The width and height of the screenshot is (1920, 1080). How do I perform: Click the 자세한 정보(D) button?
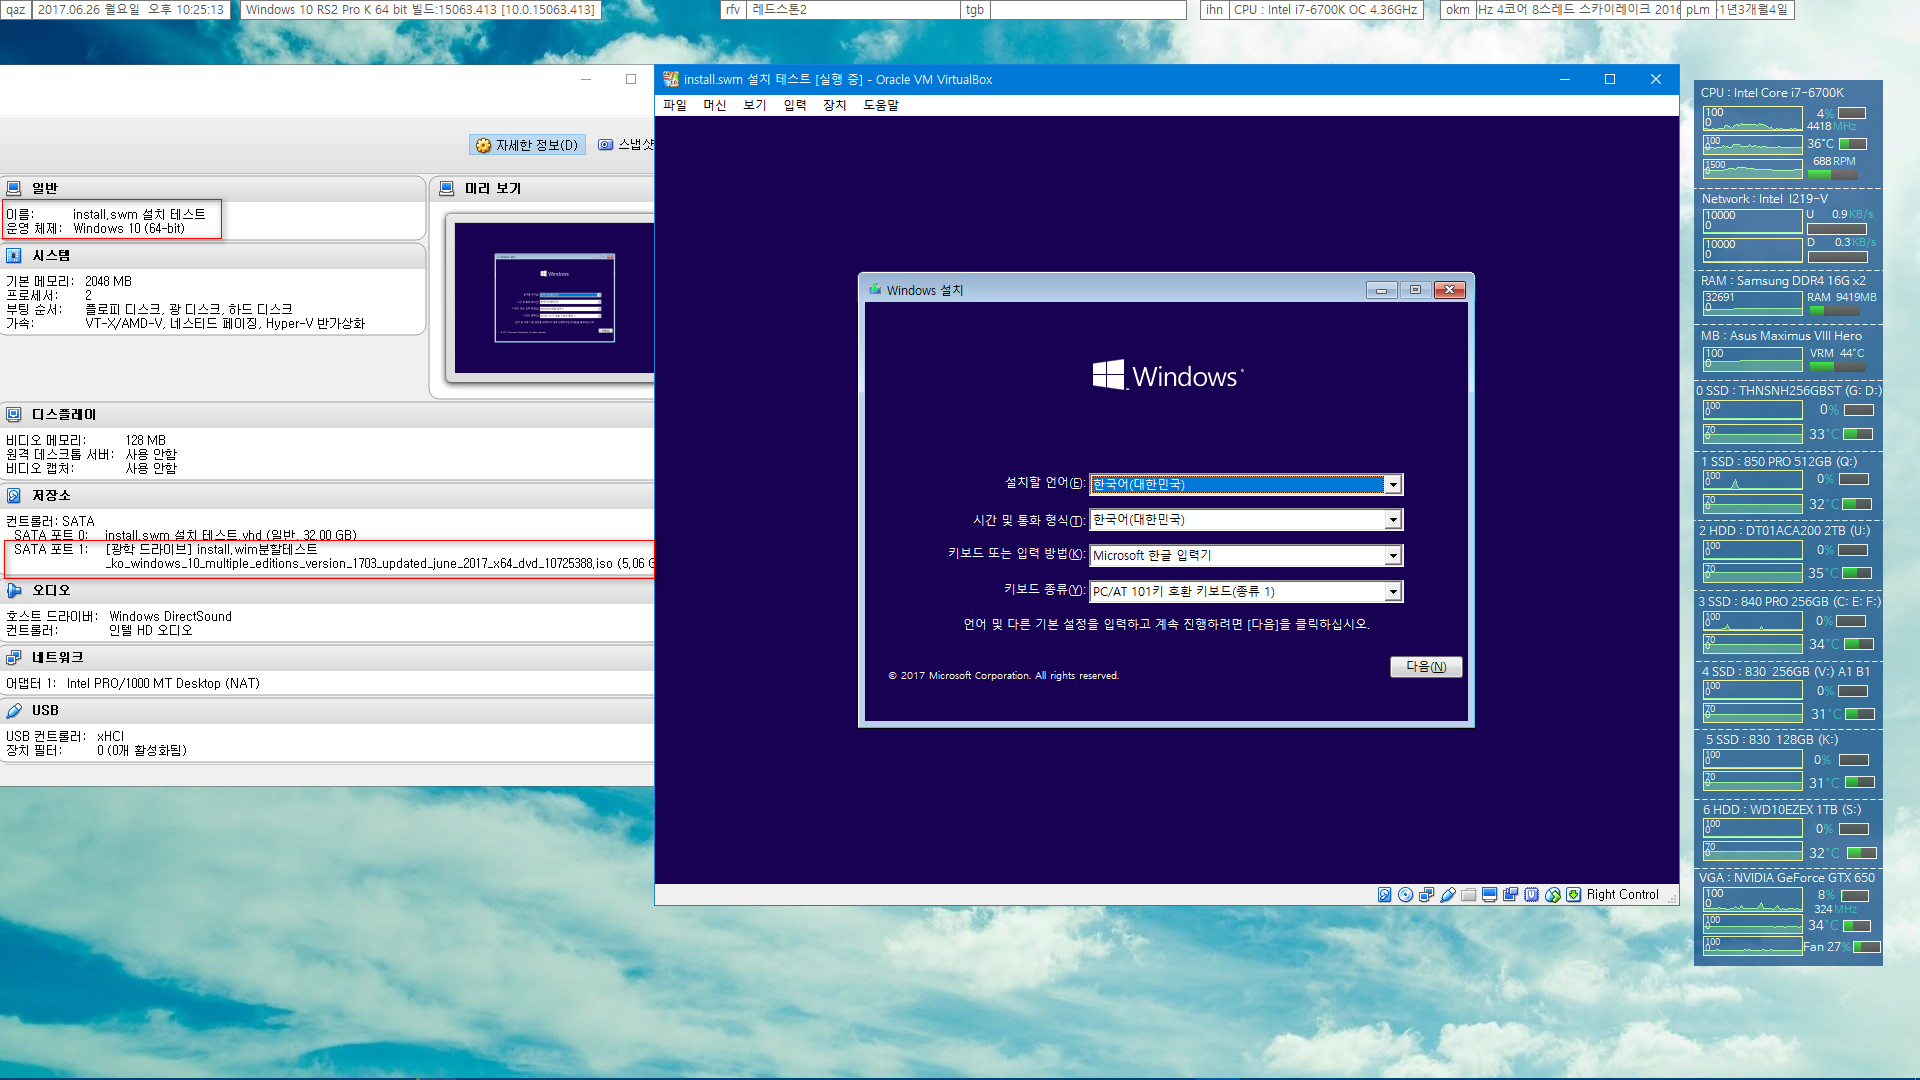527,145
